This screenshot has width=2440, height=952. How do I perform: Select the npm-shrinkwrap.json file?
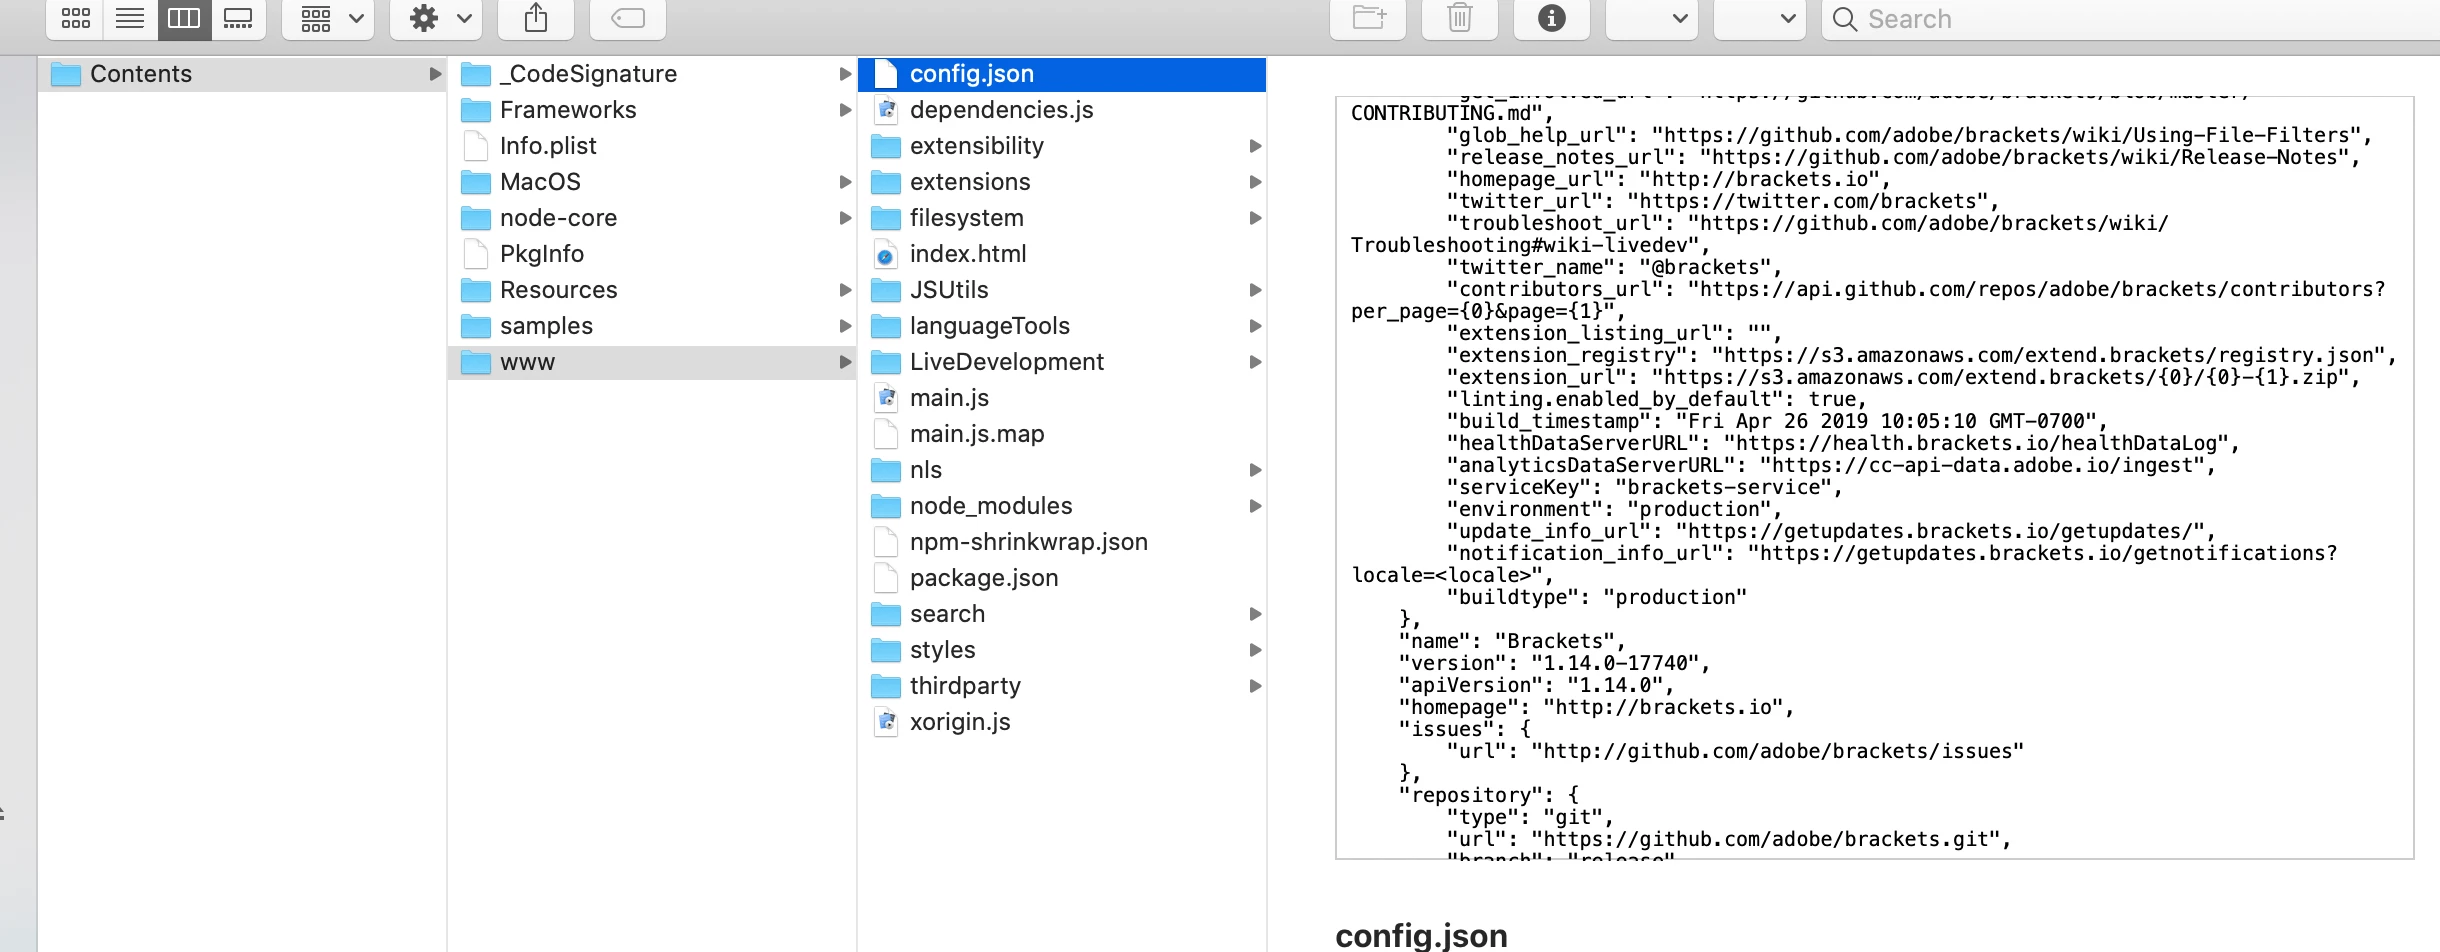pos(1062,542)
